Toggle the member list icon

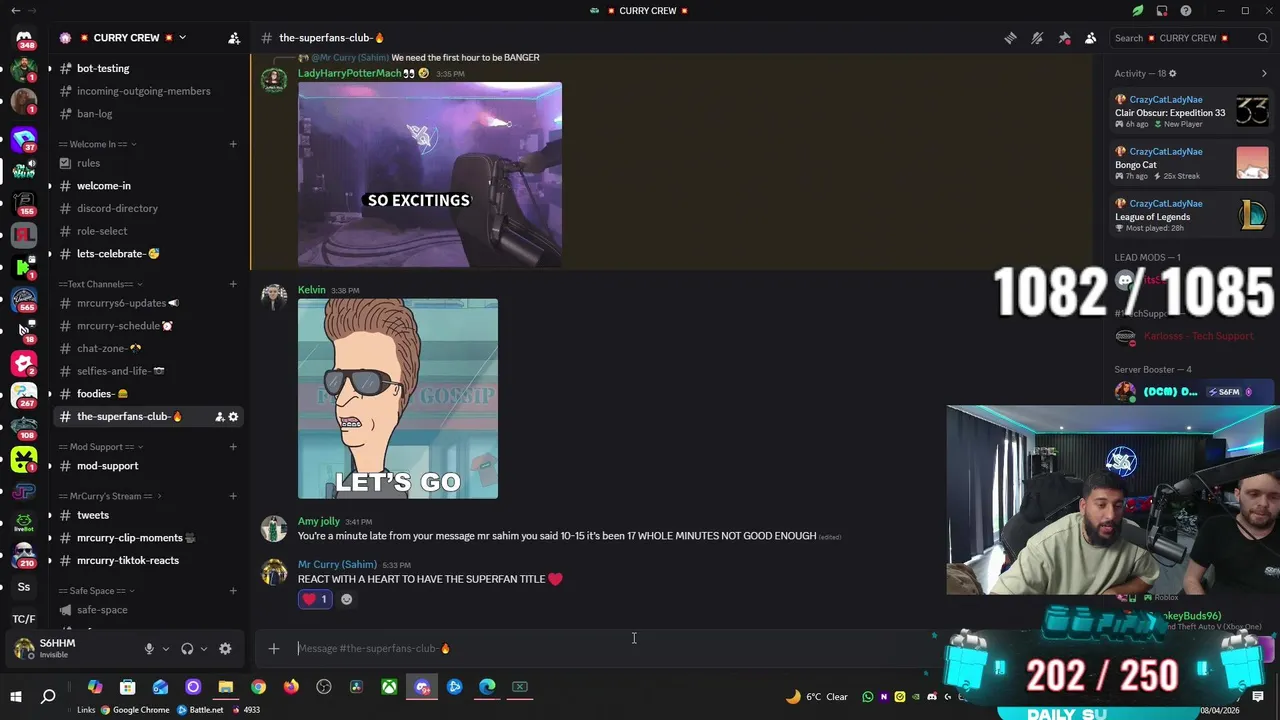pyautogui.click(x=1091, y=38)
